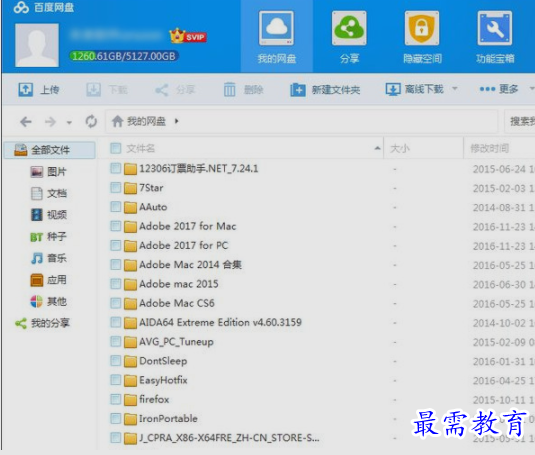Image resolution: width=535 pixels, height=455 pixels.
Task: Select the AIDA64 Extreme Edition v4.60.3159 name
Action: click(220, 322)
